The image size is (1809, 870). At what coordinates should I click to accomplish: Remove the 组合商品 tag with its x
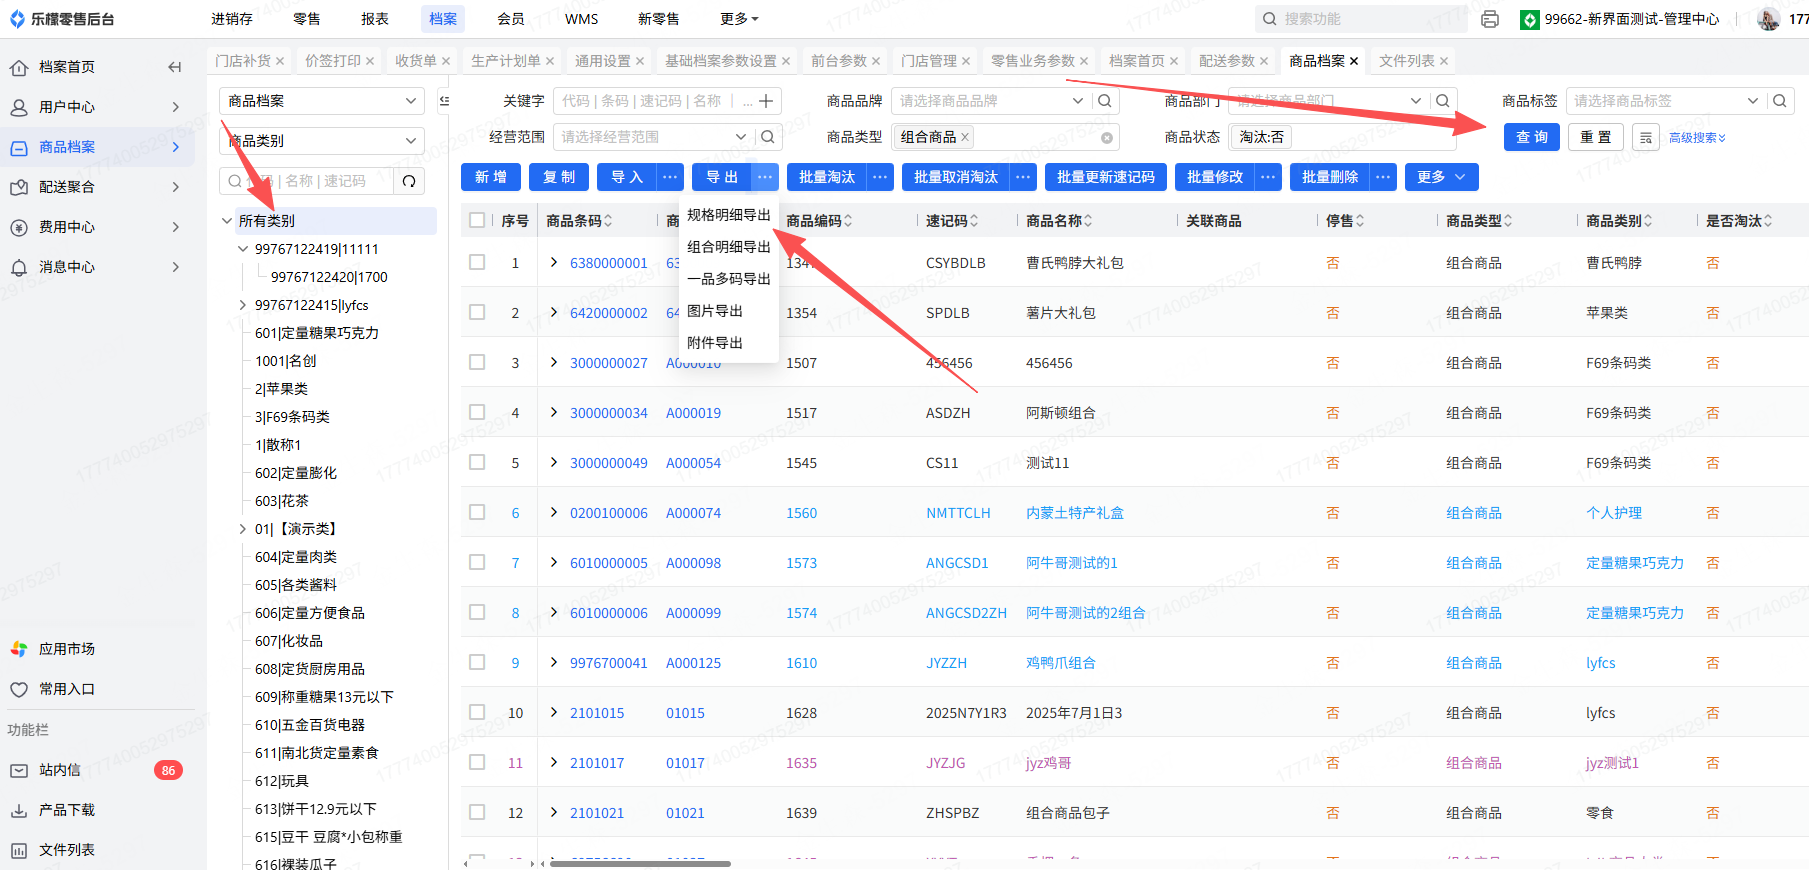(x=965, y=137)
